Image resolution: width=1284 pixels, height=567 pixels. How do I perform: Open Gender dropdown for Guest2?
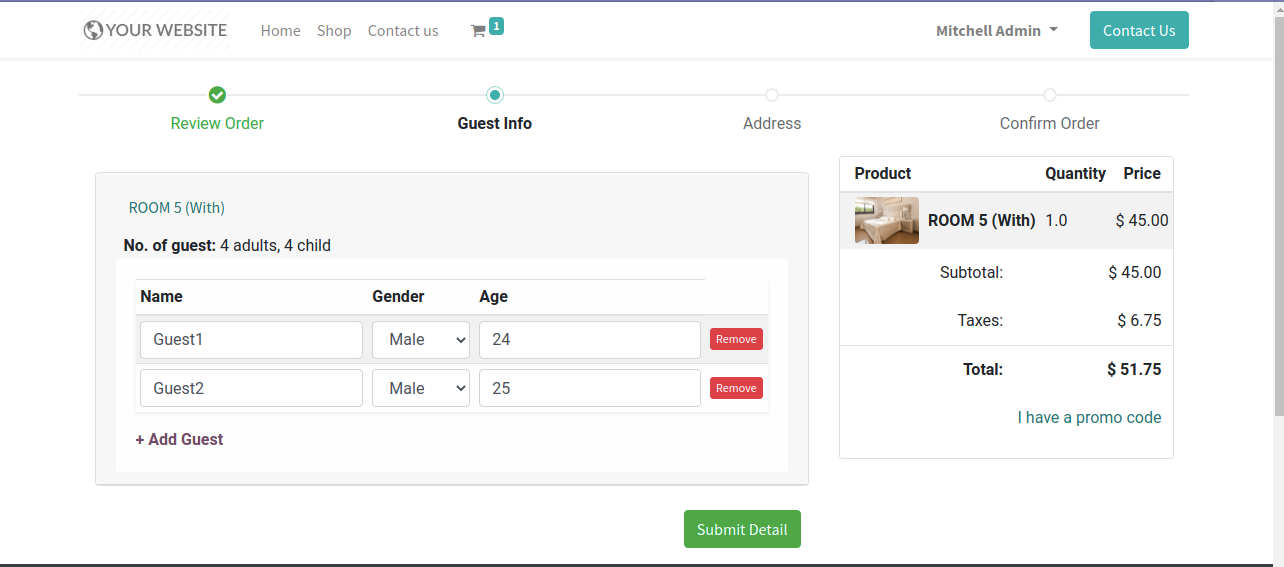click(x=420, y=388)
